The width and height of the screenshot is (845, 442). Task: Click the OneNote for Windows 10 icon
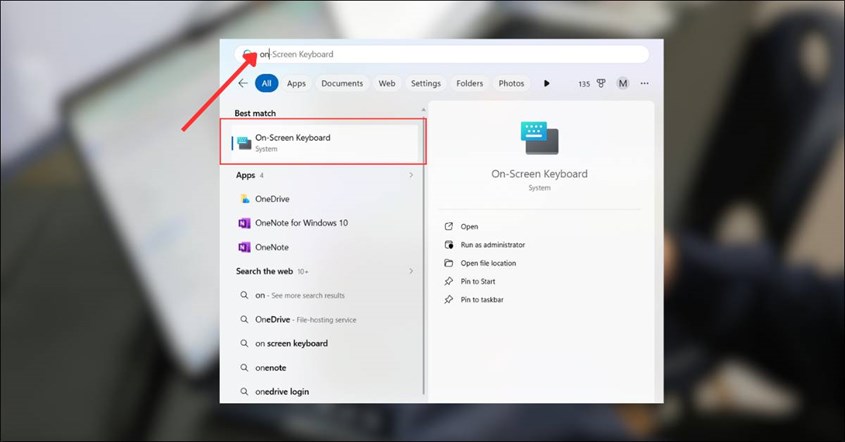(244, 223)
